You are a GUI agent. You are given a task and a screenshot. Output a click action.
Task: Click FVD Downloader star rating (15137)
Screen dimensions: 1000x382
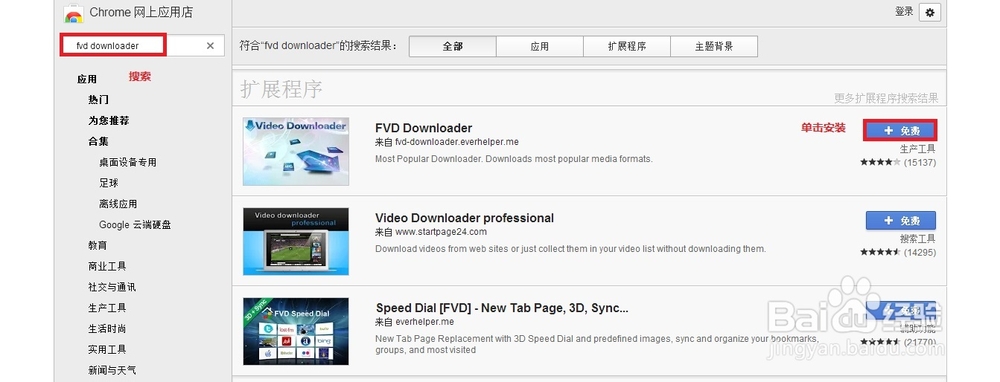click(x=898, y=163)
